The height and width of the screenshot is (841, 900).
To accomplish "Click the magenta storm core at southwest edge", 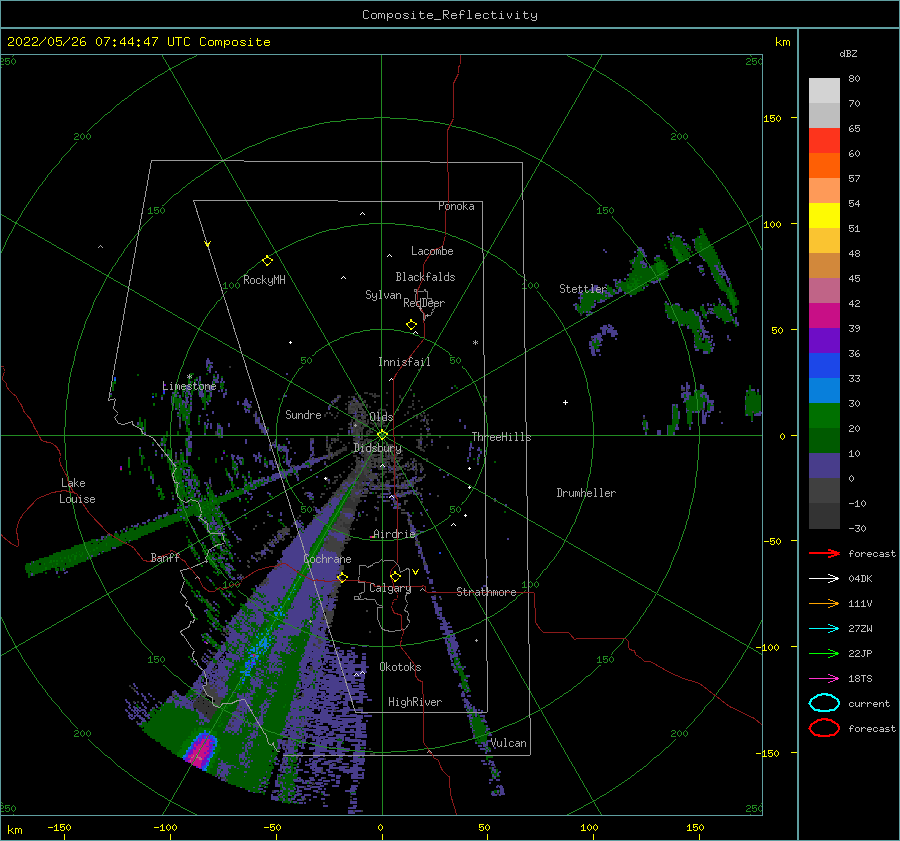I will [x=201, y=751].
